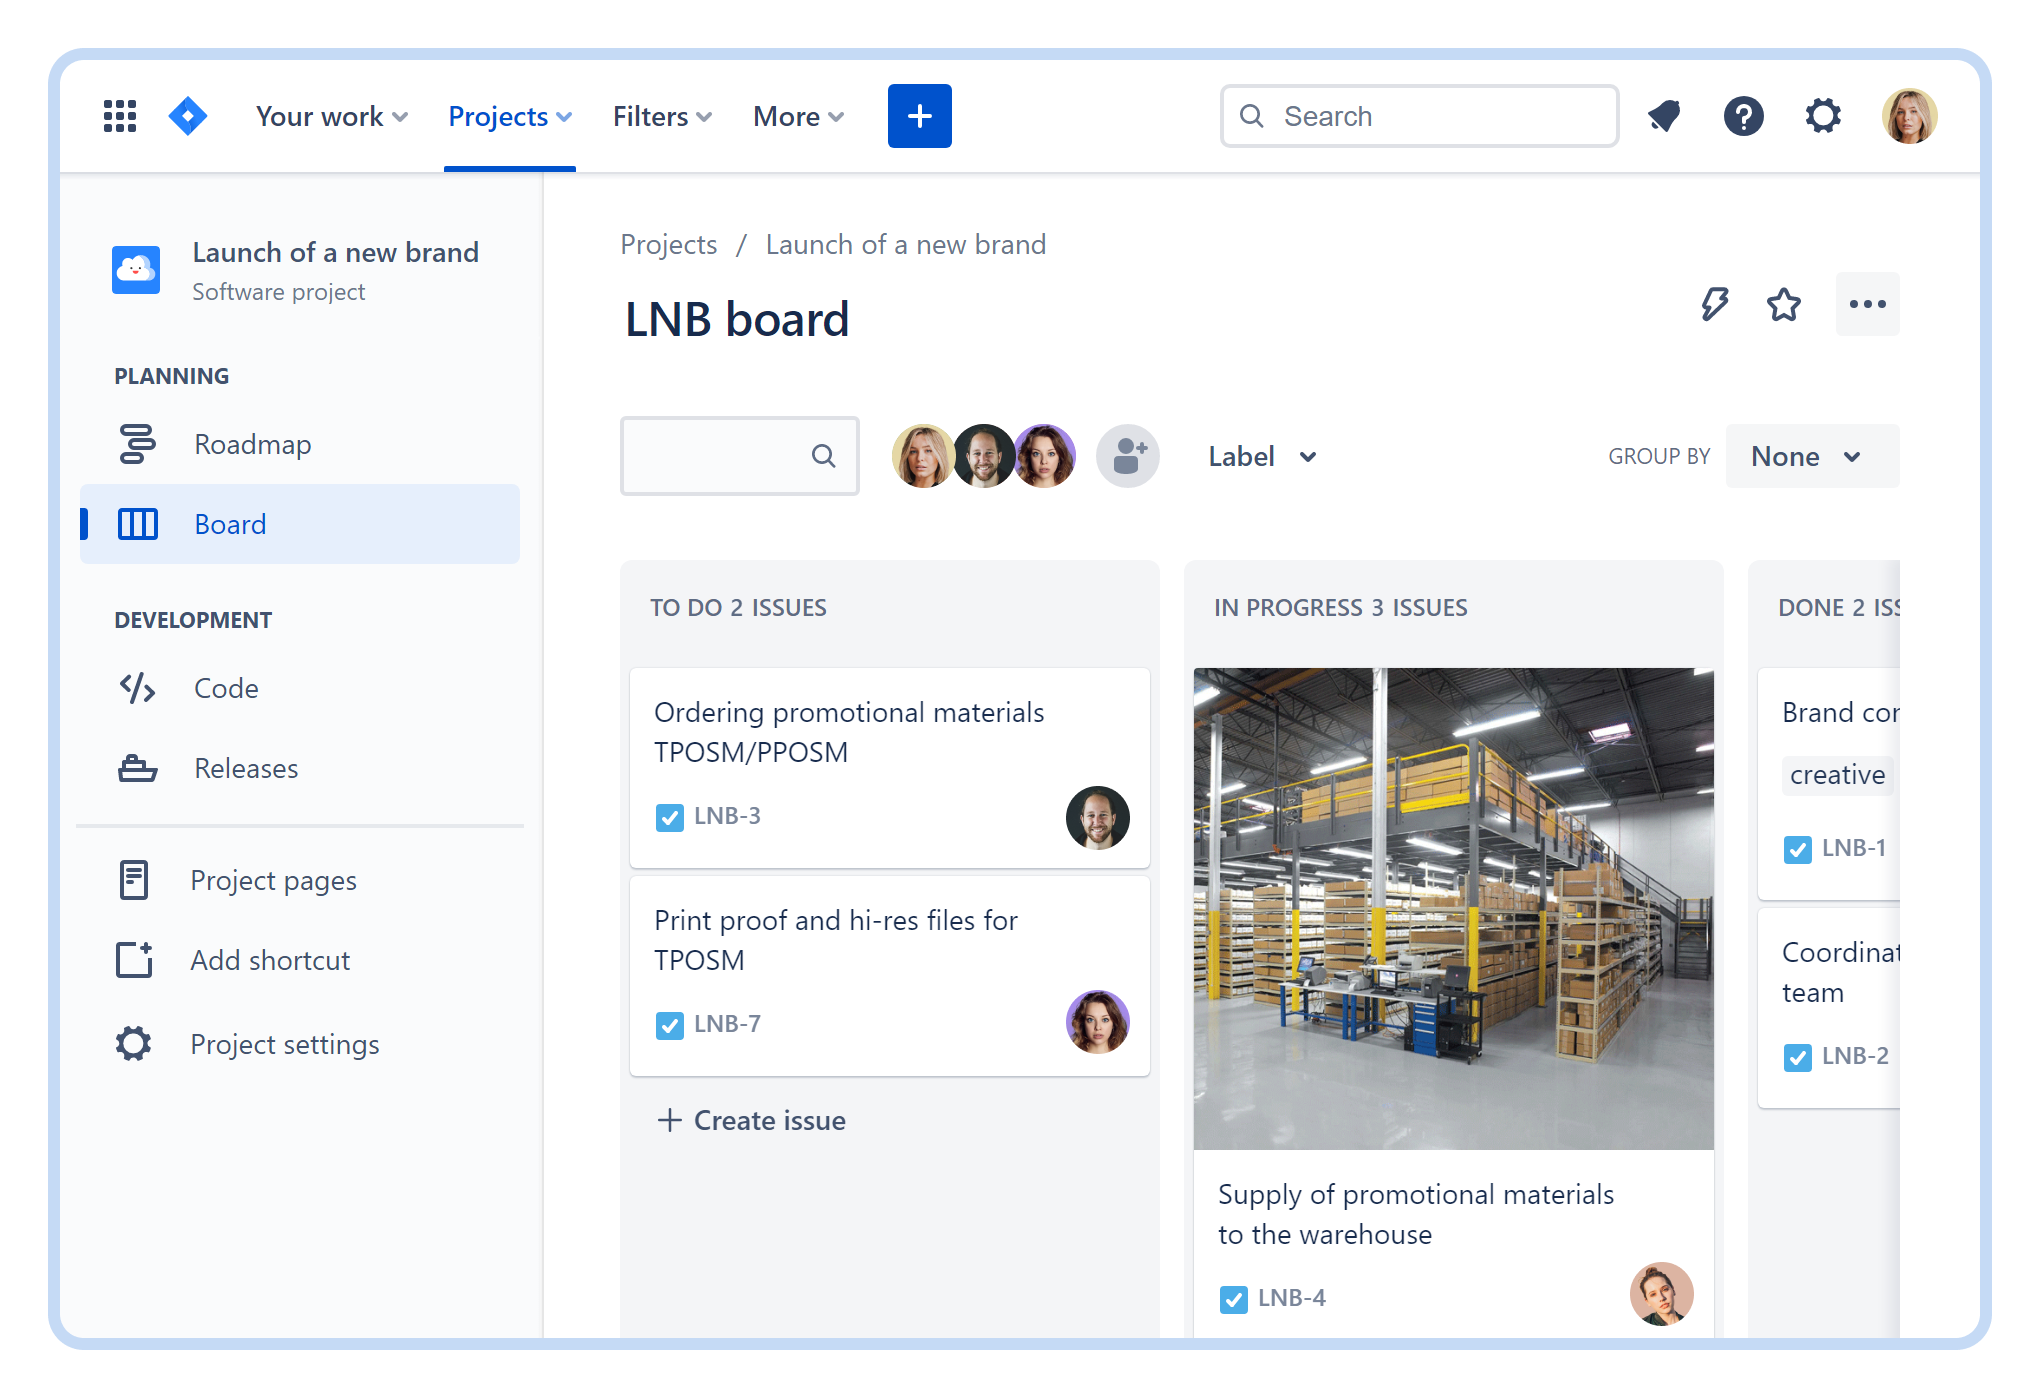The height and width of the screenshot is (1390, 2040).
Task: Star the LNB board
Action: click(1783, 304)
